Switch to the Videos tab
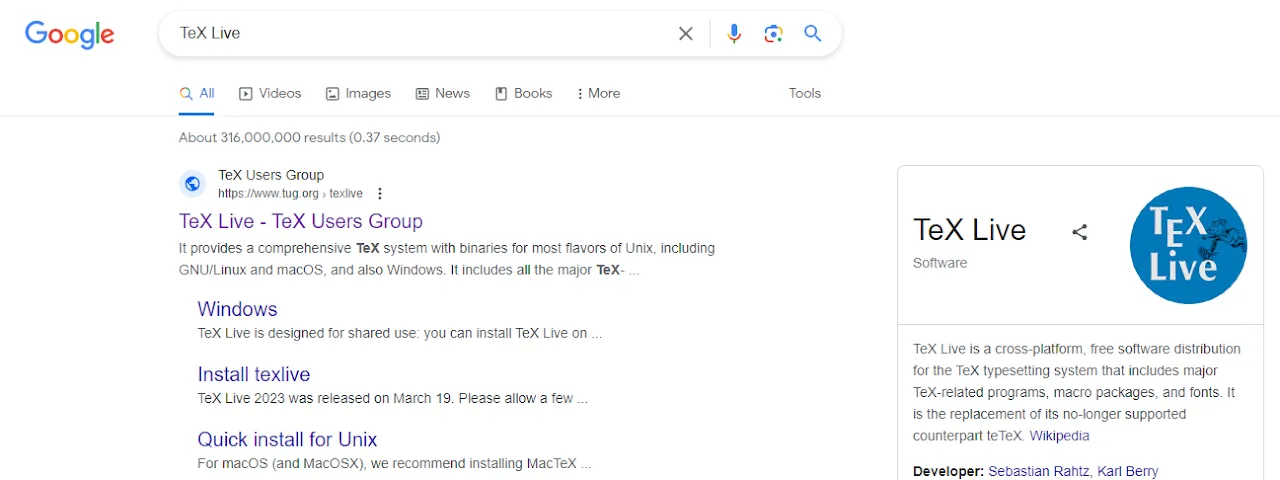Screen dimensions: 1280x480 (270, 93)
